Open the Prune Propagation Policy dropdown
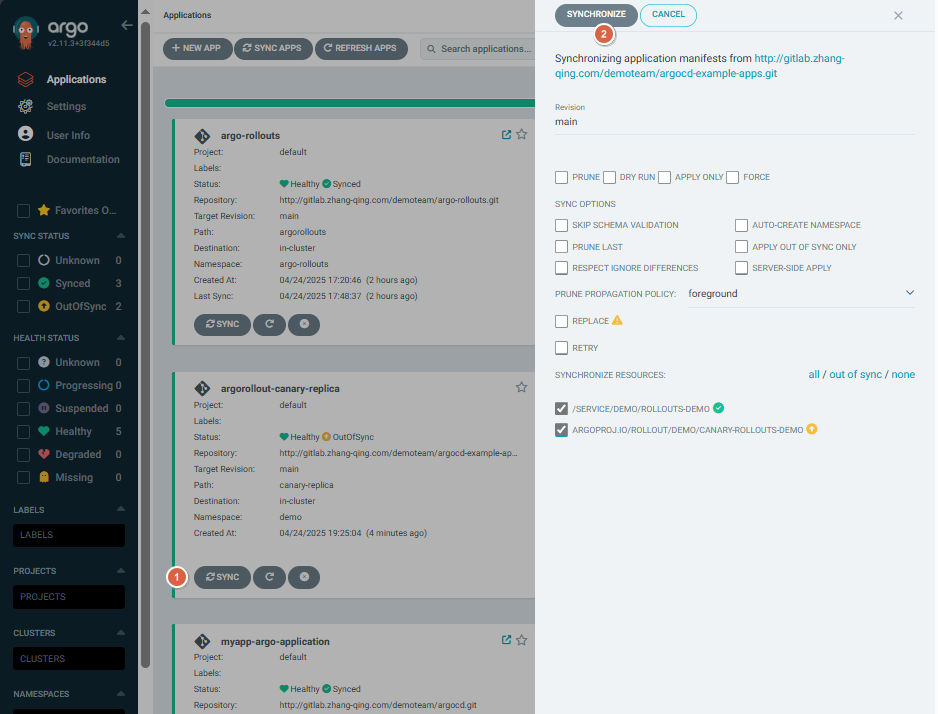 [x=802, y=294]
